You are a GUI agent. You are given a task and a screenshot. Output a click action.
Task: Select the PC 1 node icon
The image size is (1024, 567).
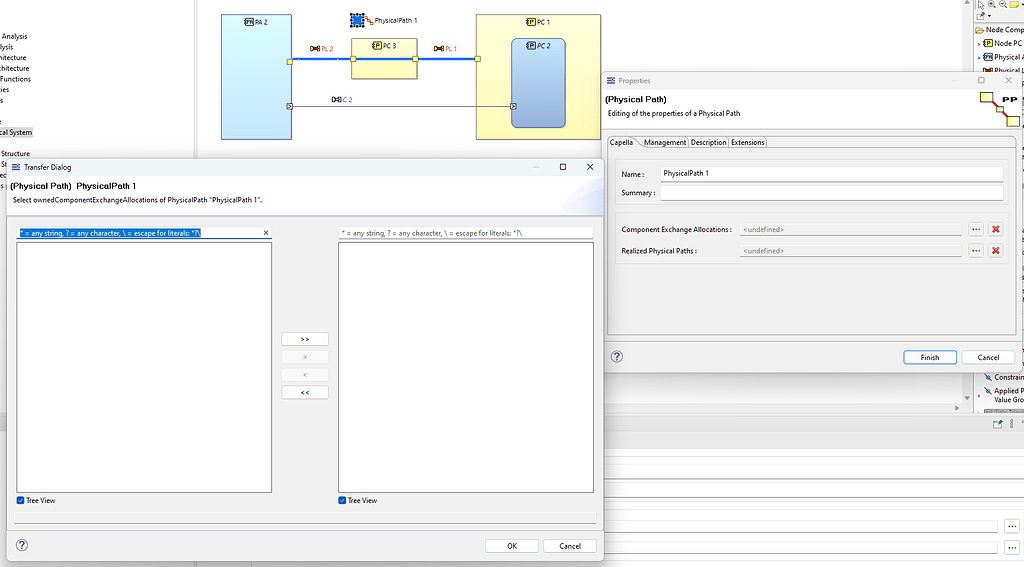(x=531, y=22)
